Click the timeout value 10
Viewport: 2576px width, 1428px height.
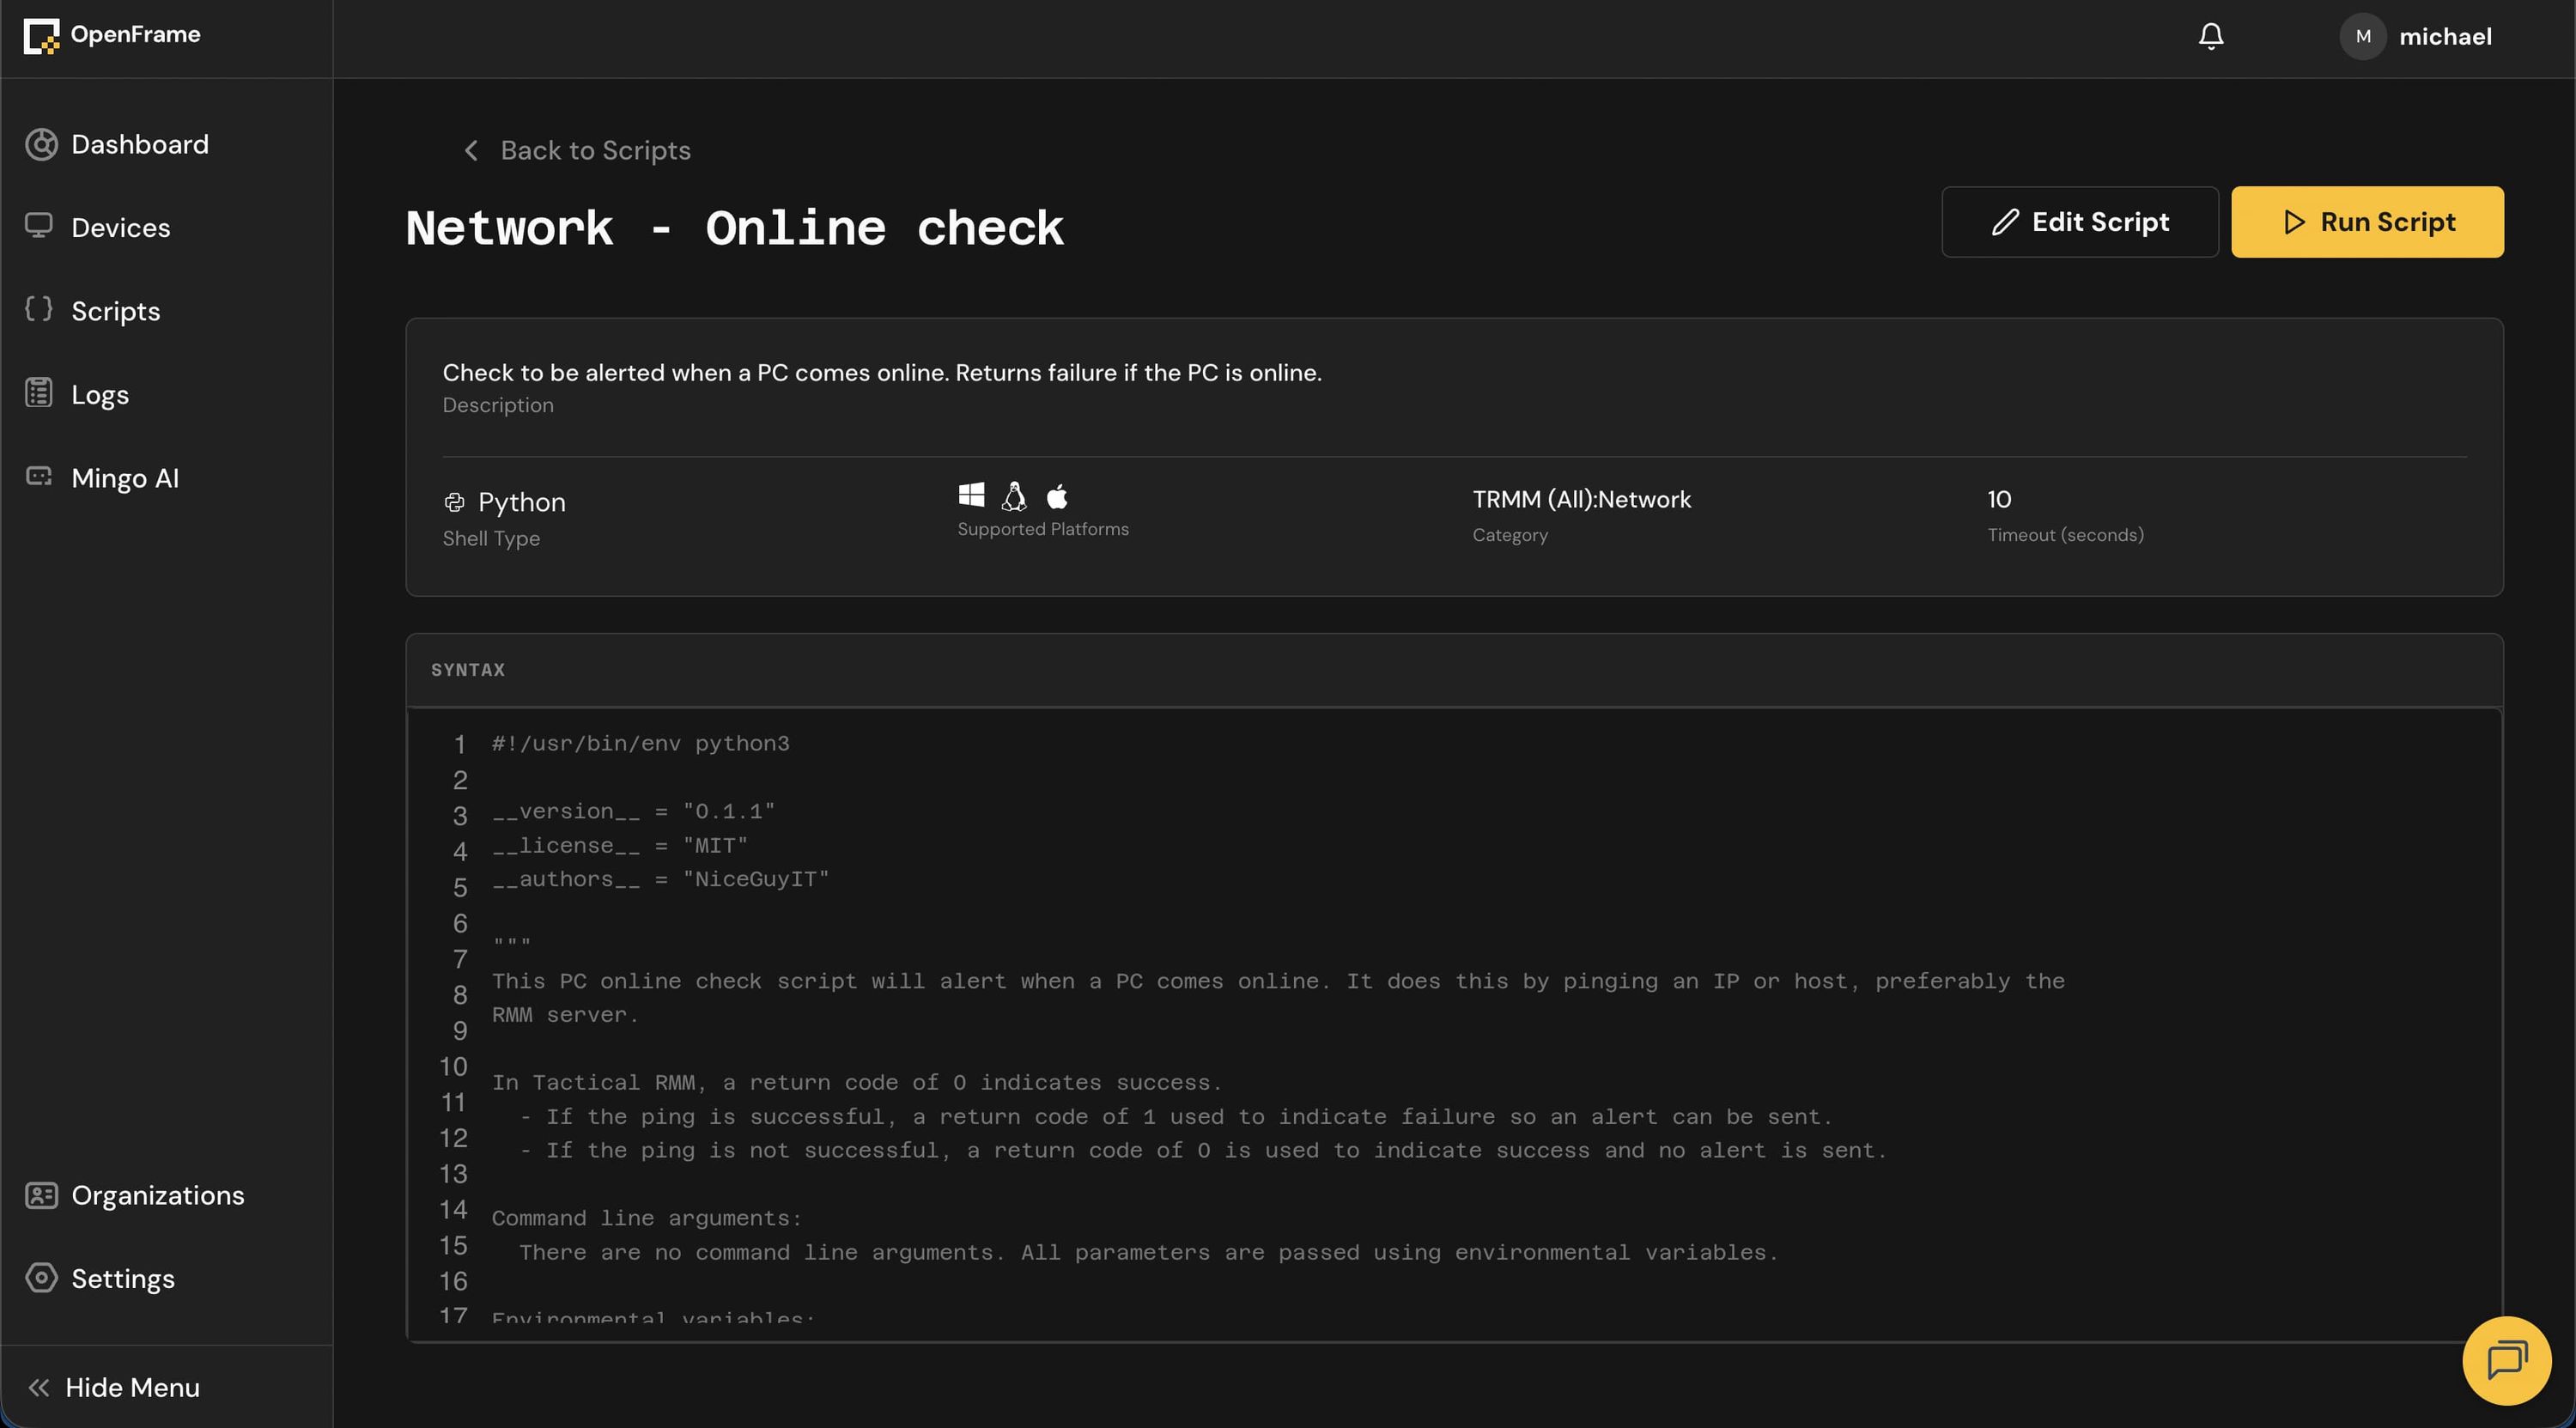point(1999,499)
